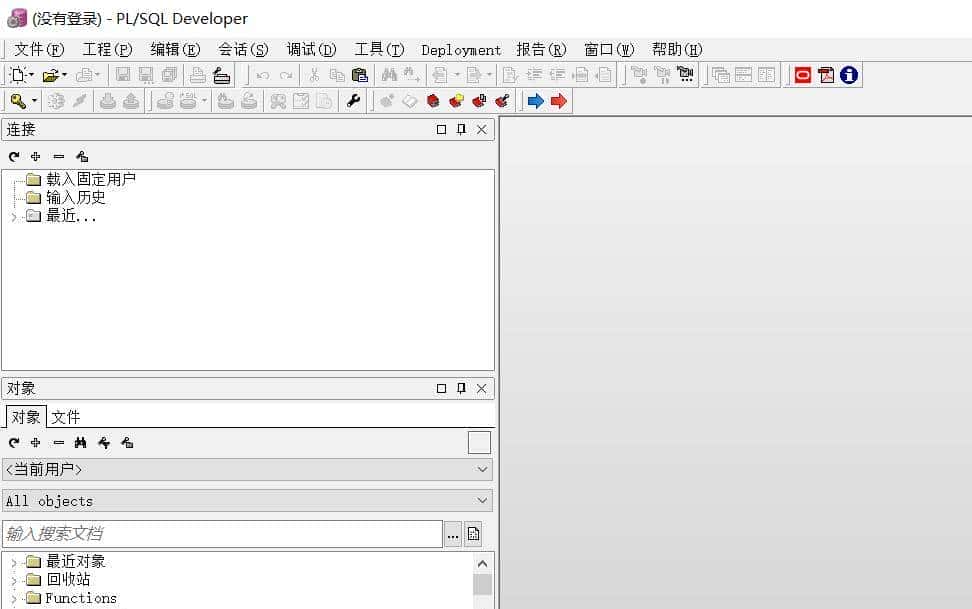
Task: Open the <当前用户> dropdown
Action: point(481,469)
